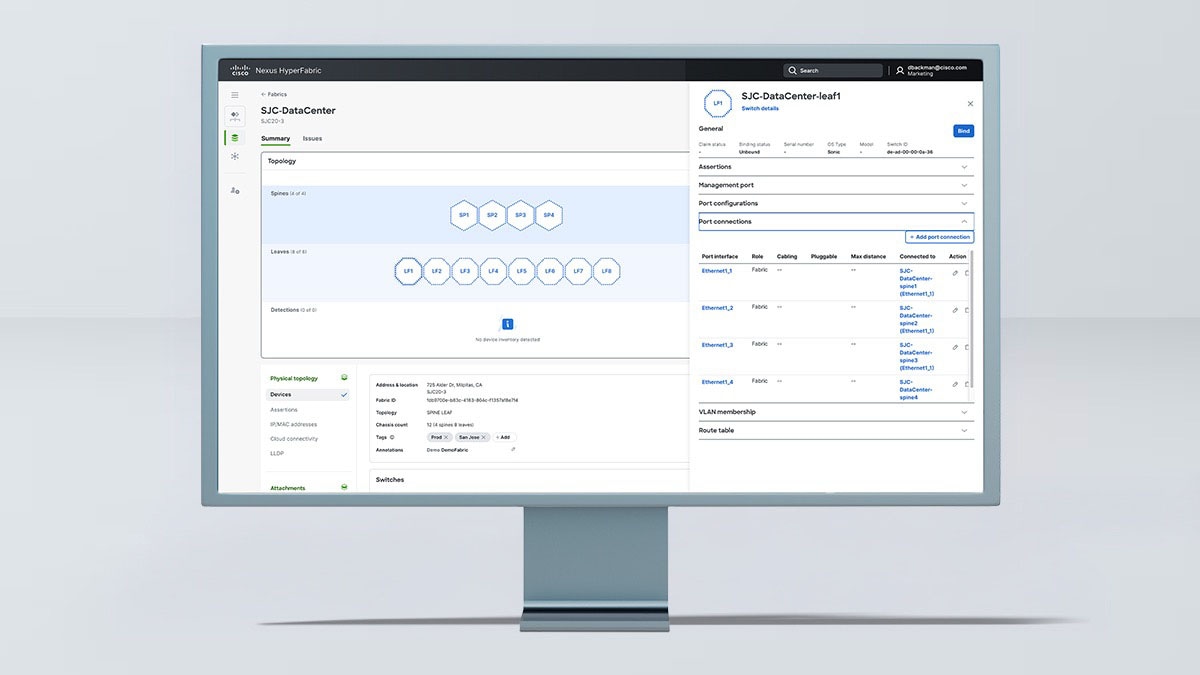Switch to the Summary tab
This screenshot has height=675, width=1200.
[275, 139]
